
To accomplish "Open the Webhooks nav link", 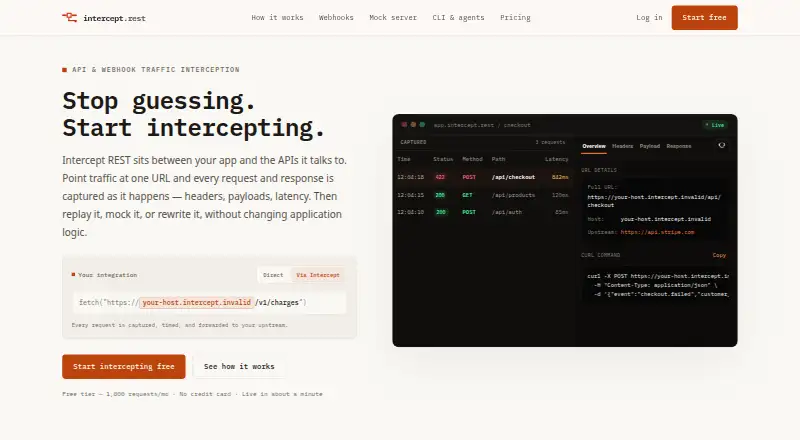I will (336, 17).
